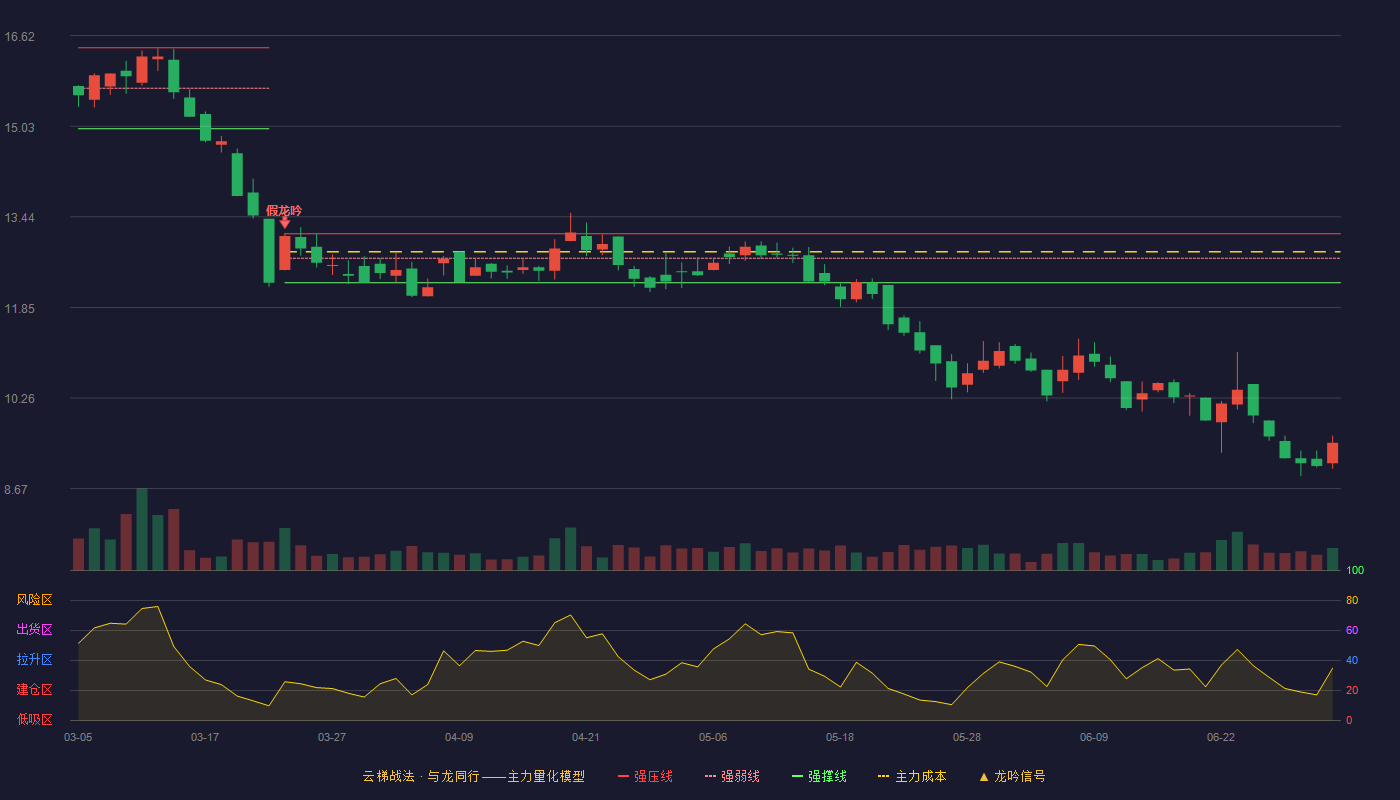Select the 出货区 zone label

(34, 630)
